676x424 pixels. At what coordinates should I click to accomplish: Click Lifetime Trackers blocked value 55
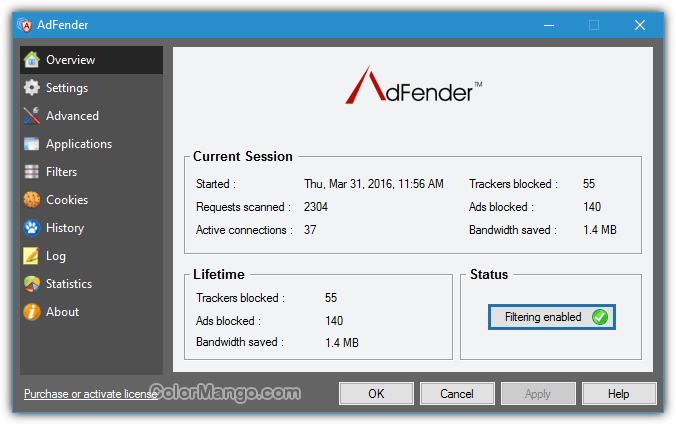pos(331,298)
